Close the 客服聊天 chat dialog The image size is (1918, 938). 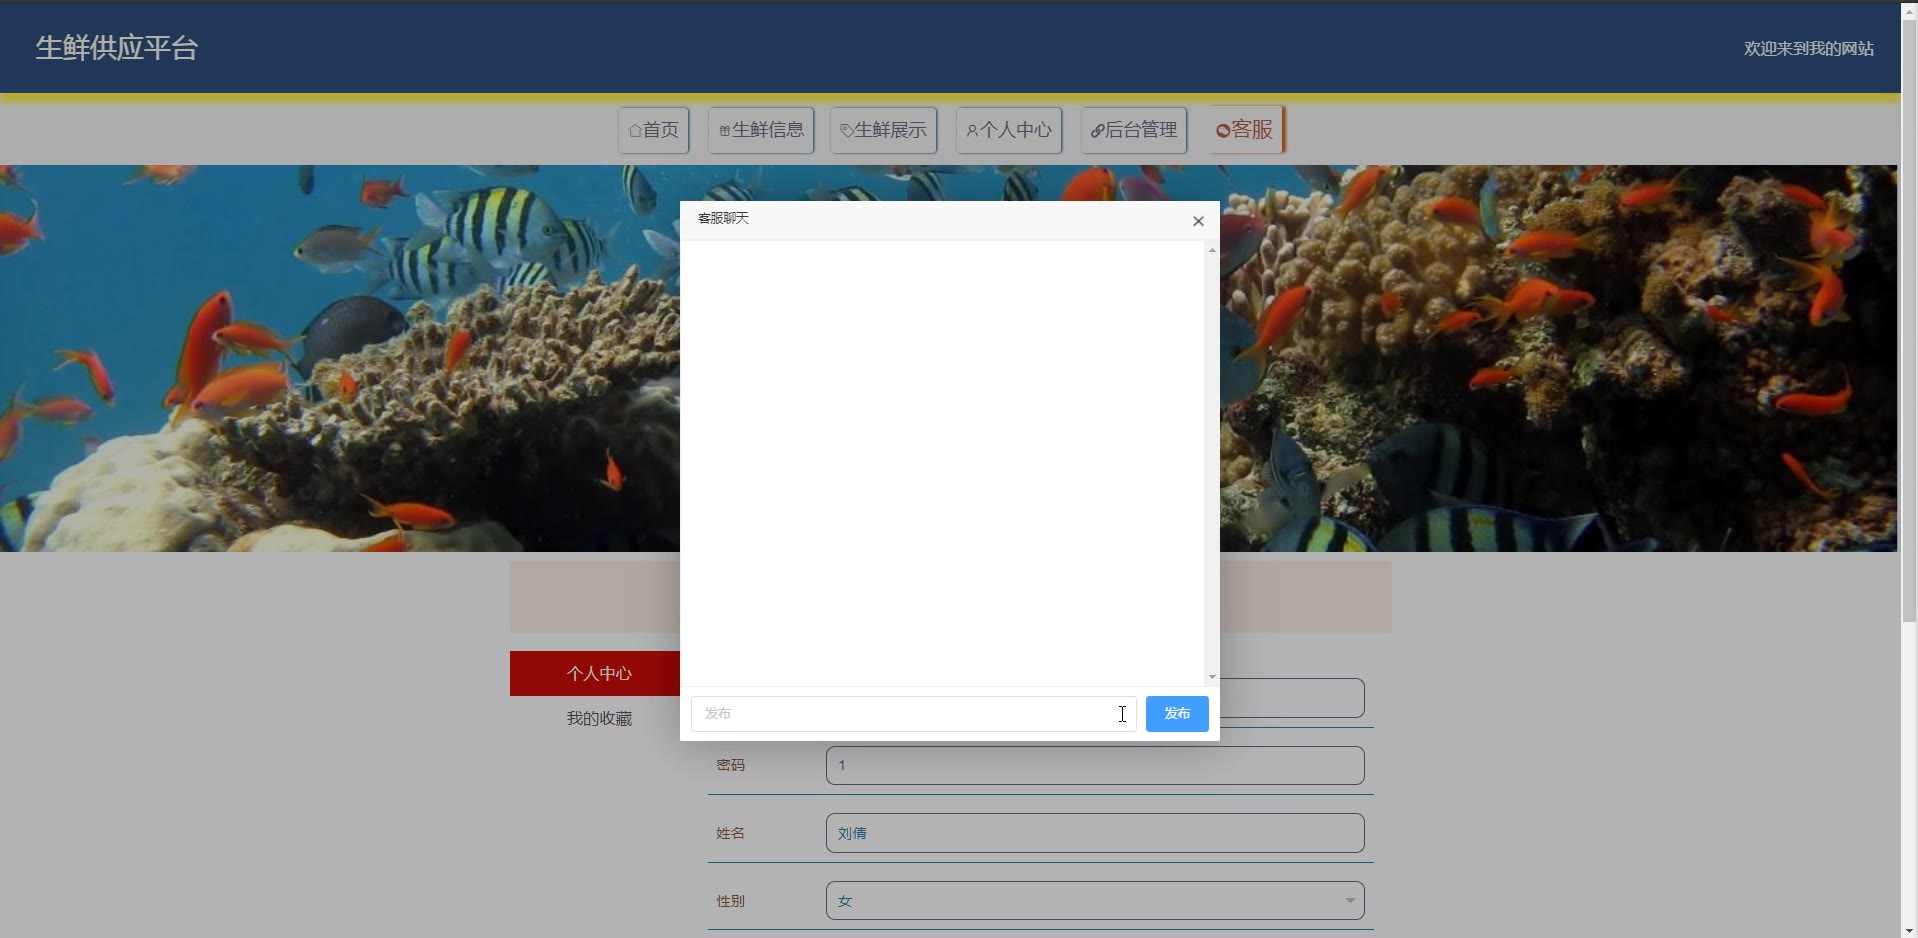pyautogui.click(x=1198, y=221)
